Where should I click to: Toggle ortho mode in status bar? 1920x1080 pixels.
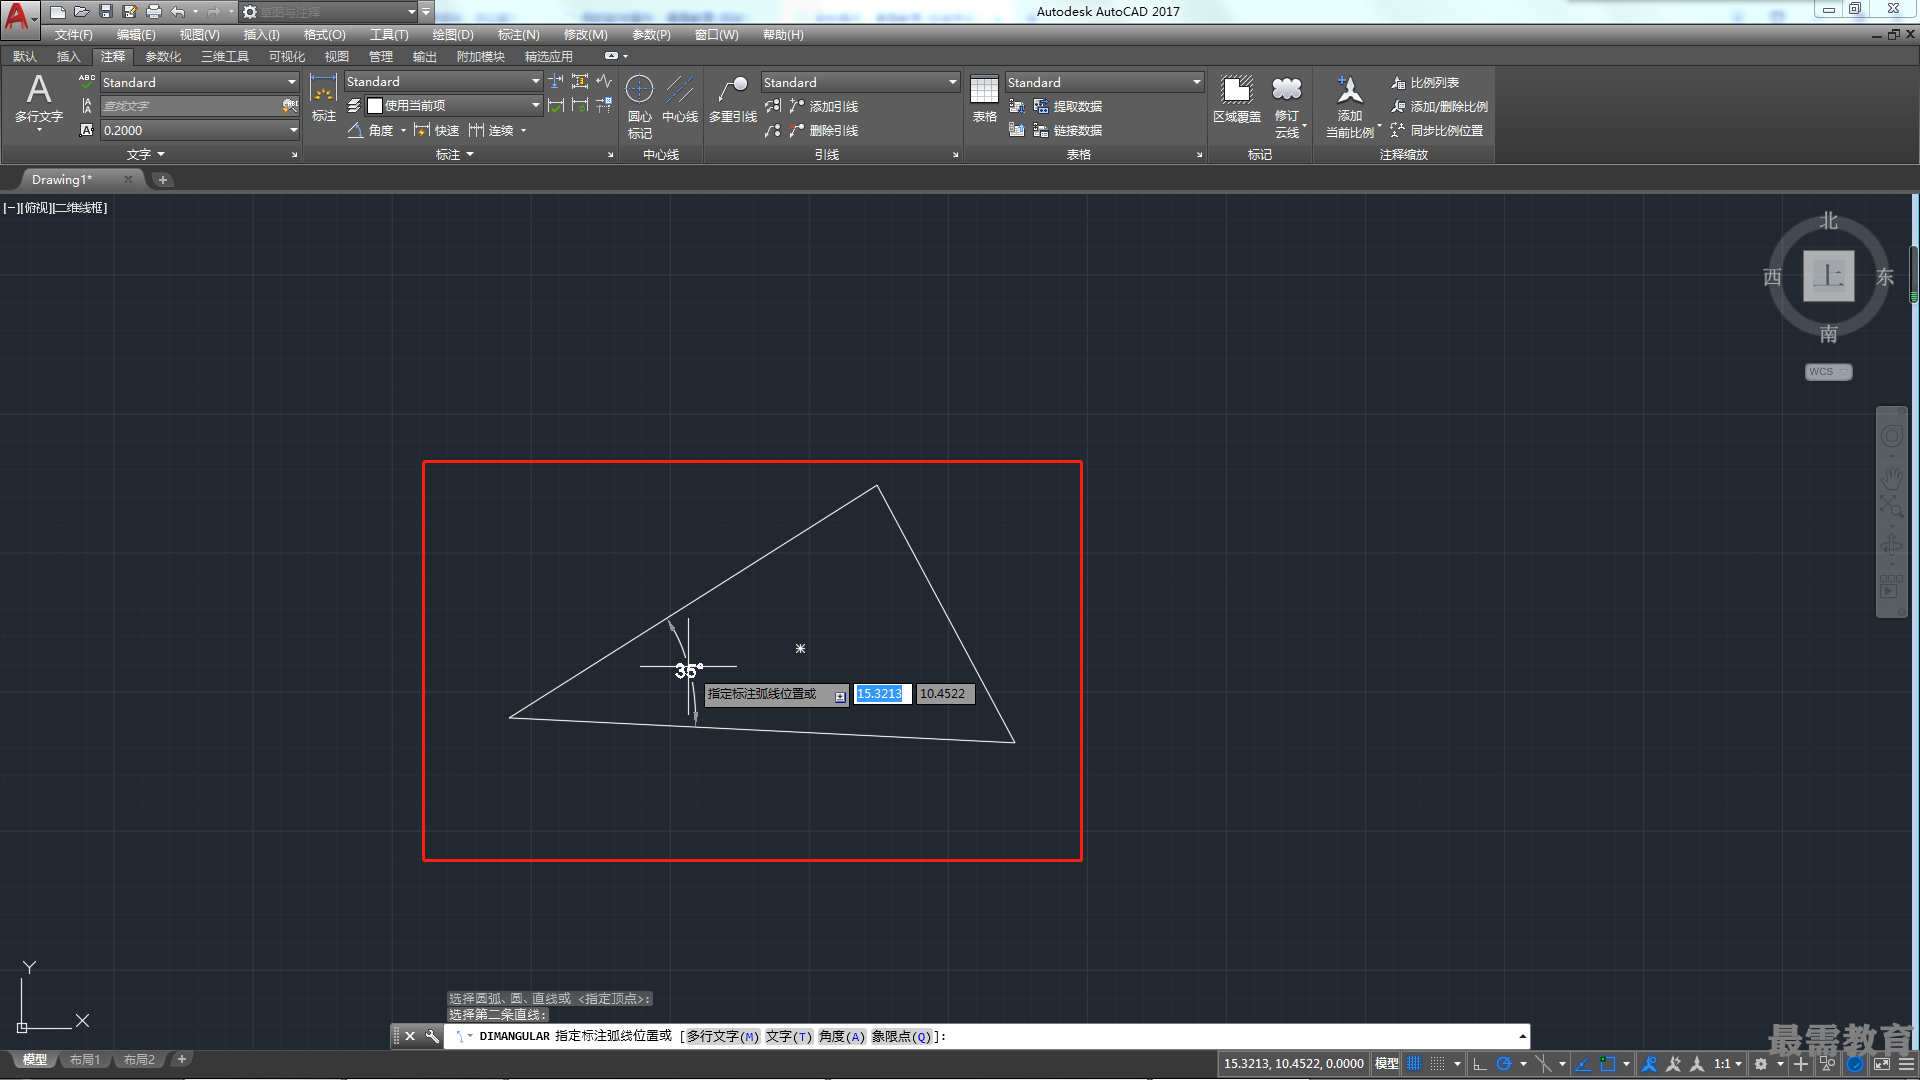pyautogui.click(x=1480, y=1064)
